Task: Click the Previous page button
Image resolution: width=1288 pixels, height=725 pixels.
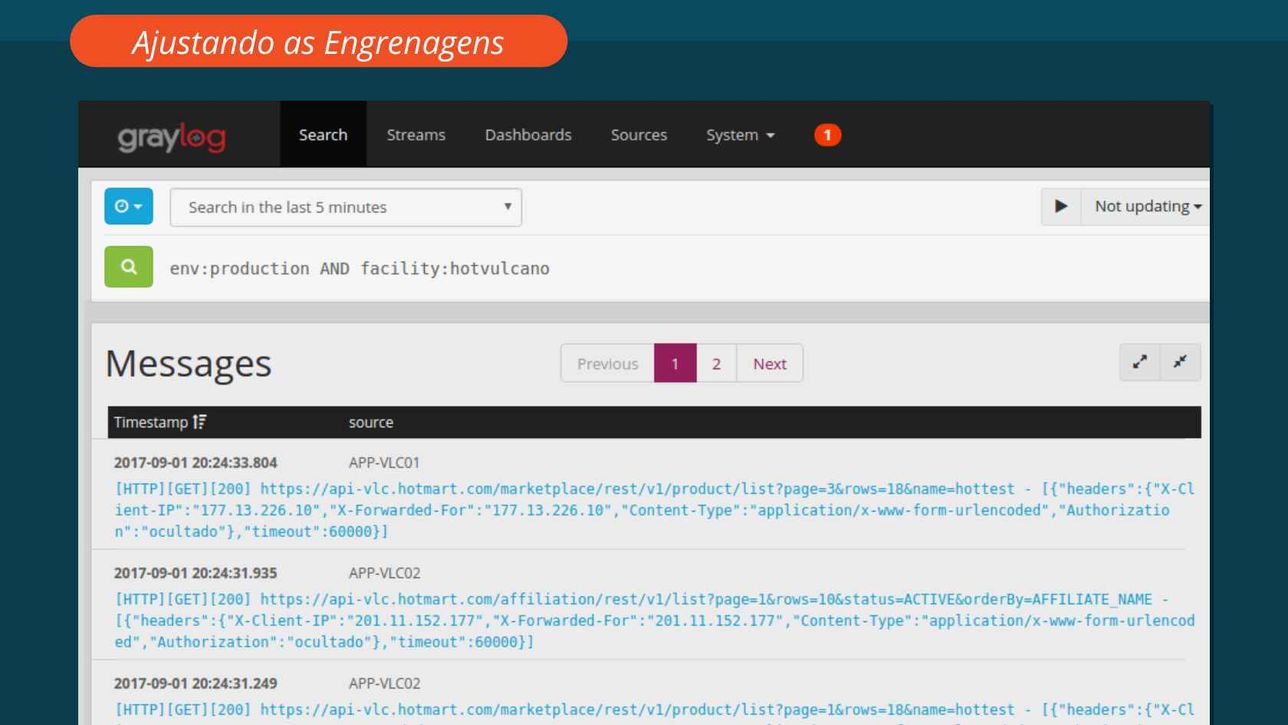Action: tap(607, 364)
